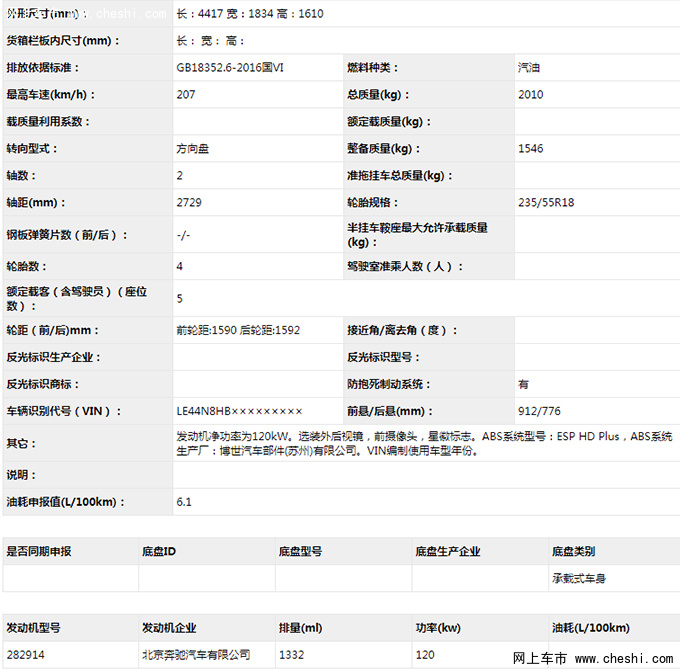
Task: Select the track value 前轮距:1590 后轮距:1592
Action: tap(238, 330)
